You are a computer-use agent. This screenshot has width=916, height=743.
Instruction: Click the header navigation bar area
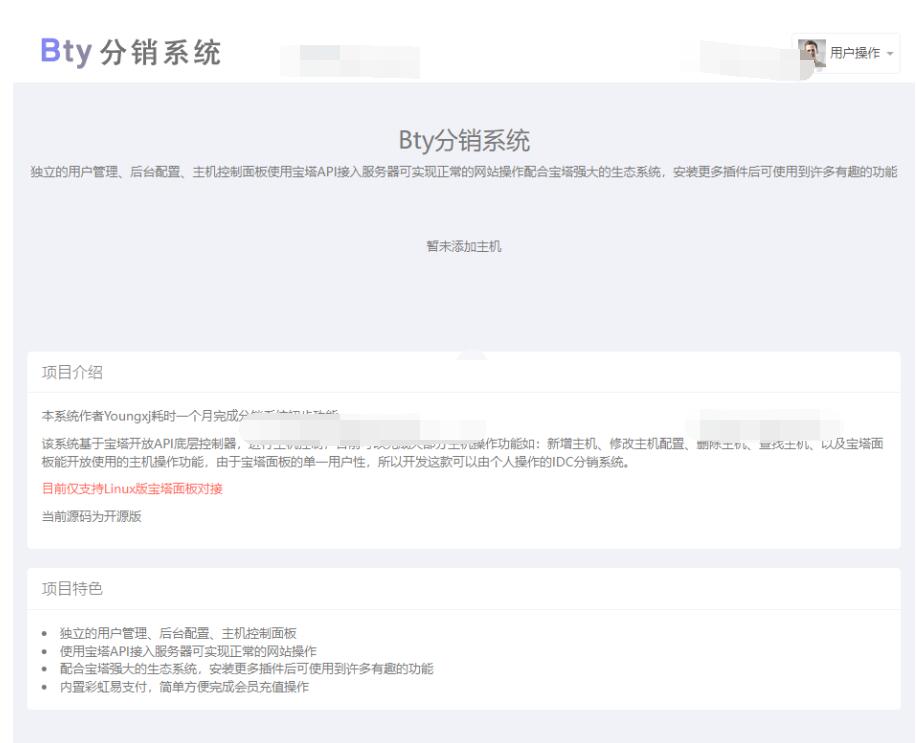point(458,45)
